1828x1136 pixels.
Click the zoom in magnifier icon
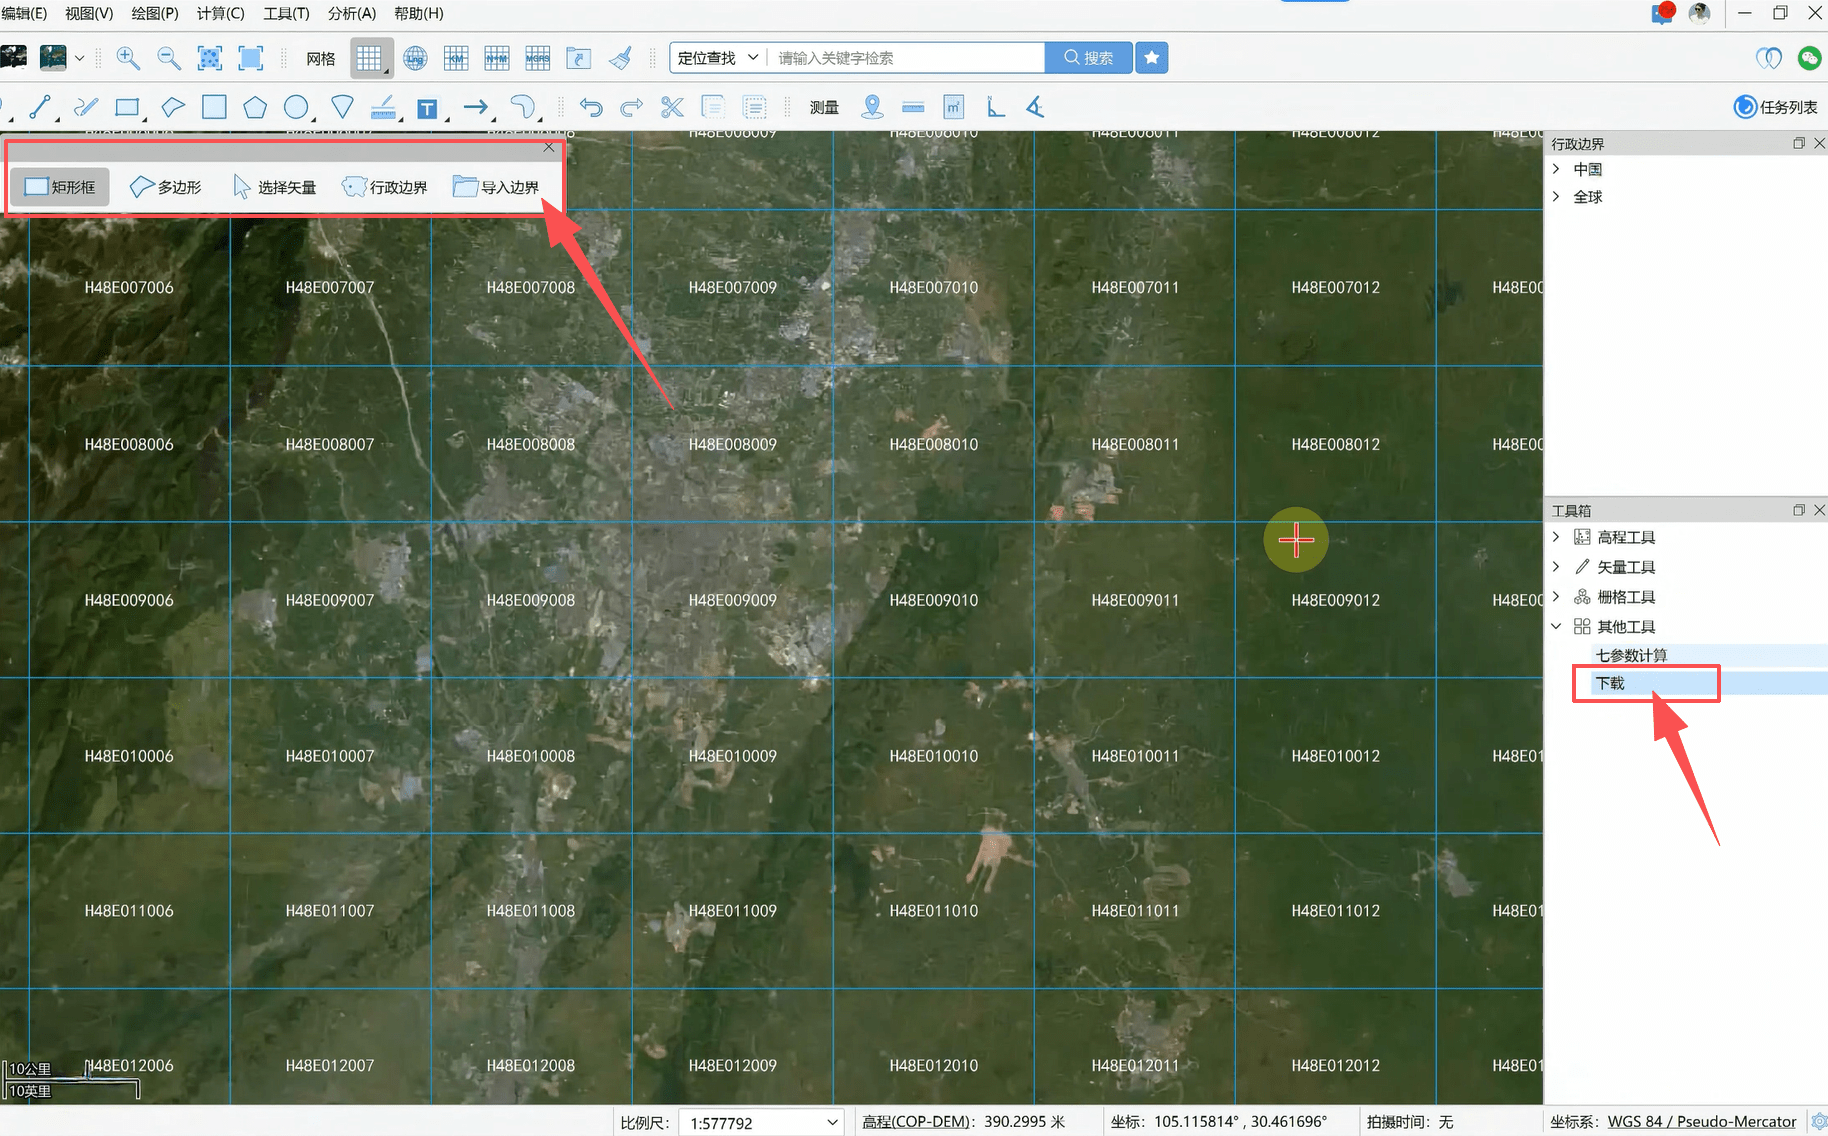click(x=128, y=58)
